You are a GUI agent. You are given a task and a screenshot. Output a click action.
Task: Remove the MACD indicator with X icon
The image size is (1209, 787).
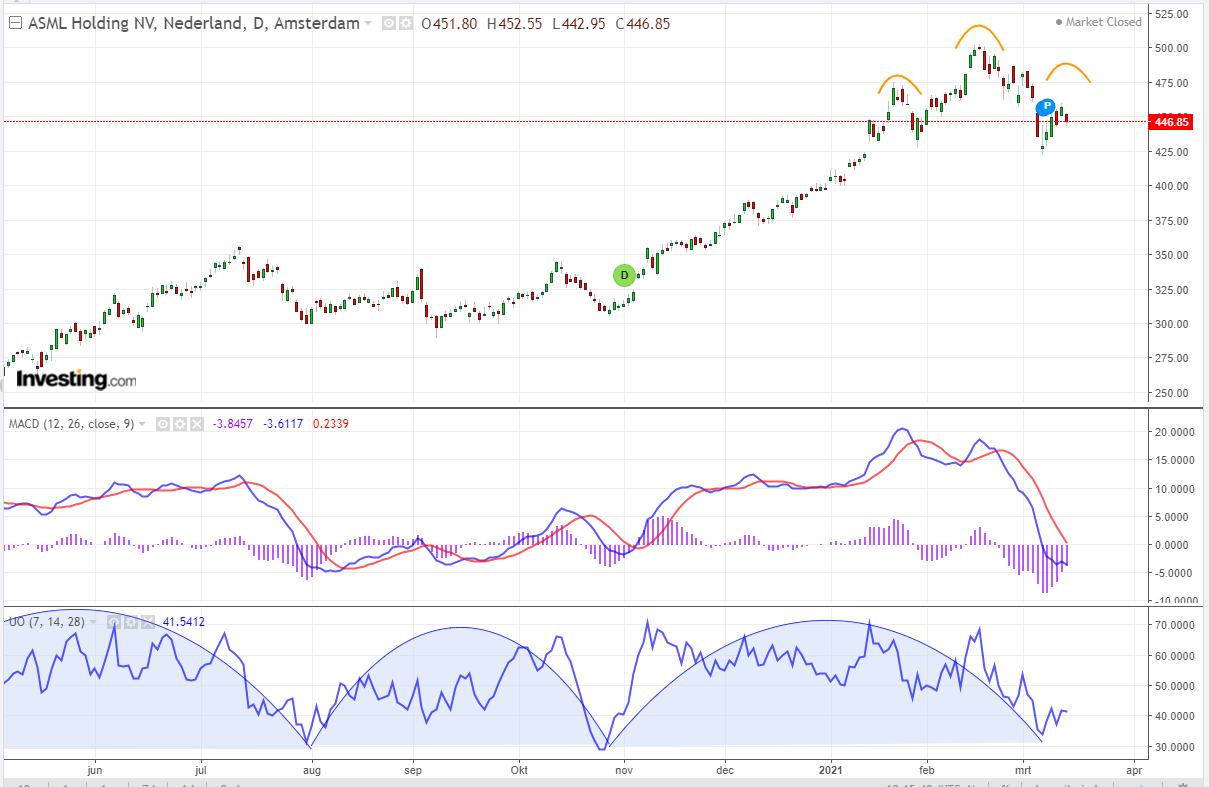[196, 424]
